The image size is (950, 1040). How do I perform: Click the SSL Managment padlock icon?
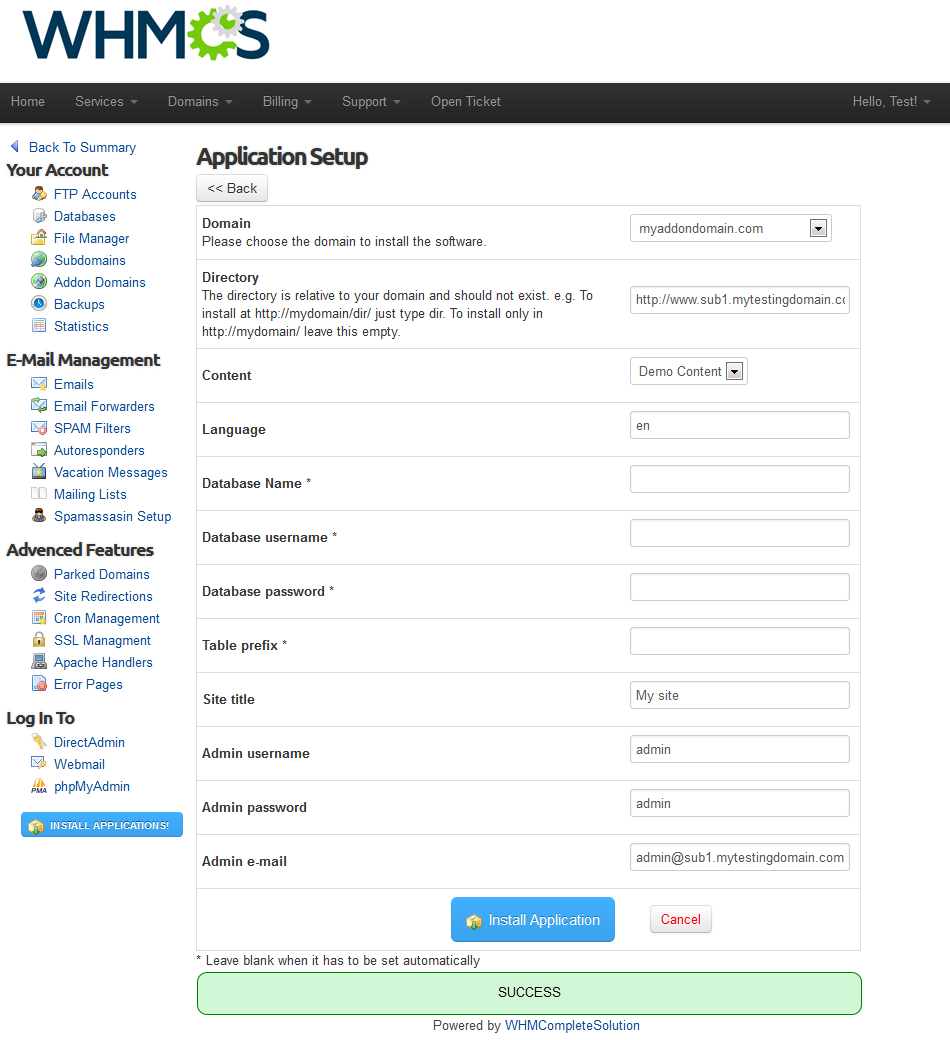pos(39,640)
